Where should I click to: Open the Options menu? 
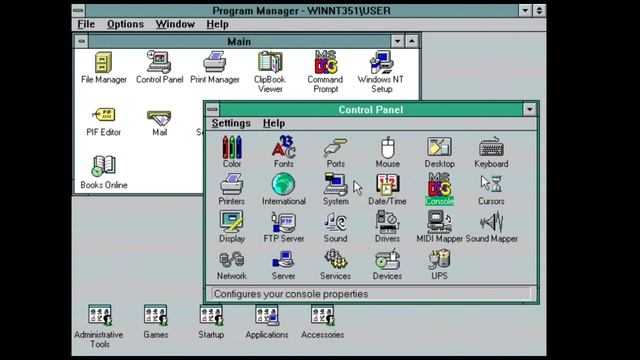[x=125, y=24]
